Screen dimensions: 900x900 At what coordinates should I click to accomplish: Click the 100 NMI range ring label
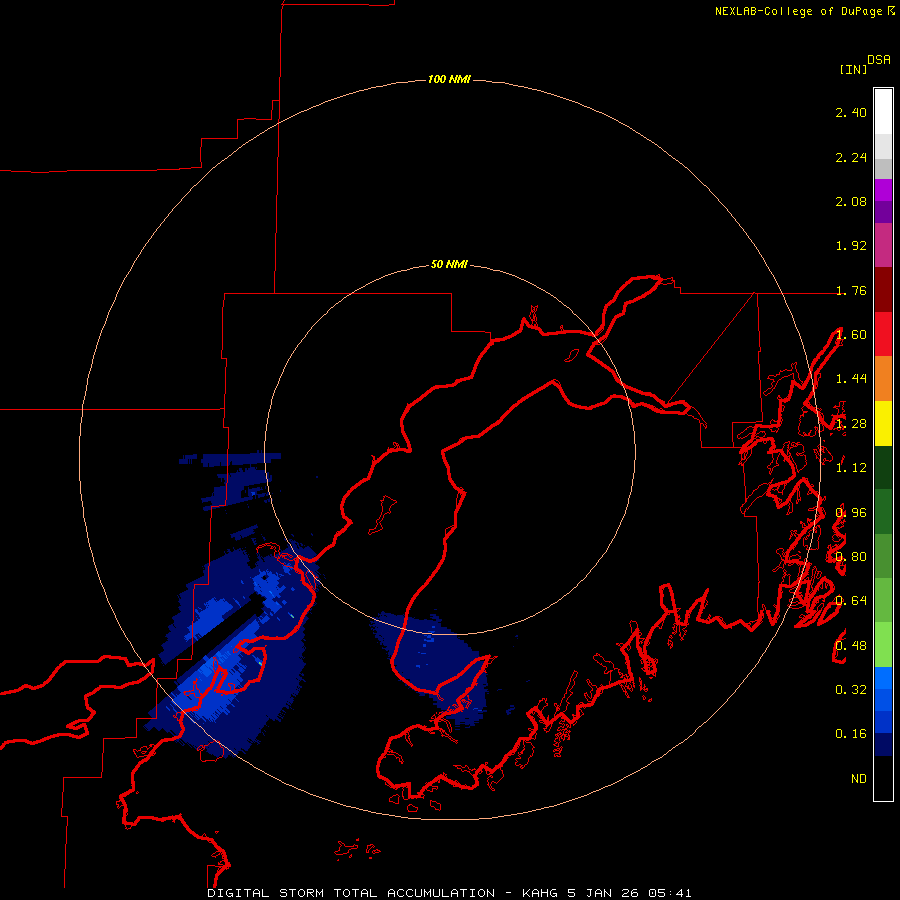tap(449, 79)
